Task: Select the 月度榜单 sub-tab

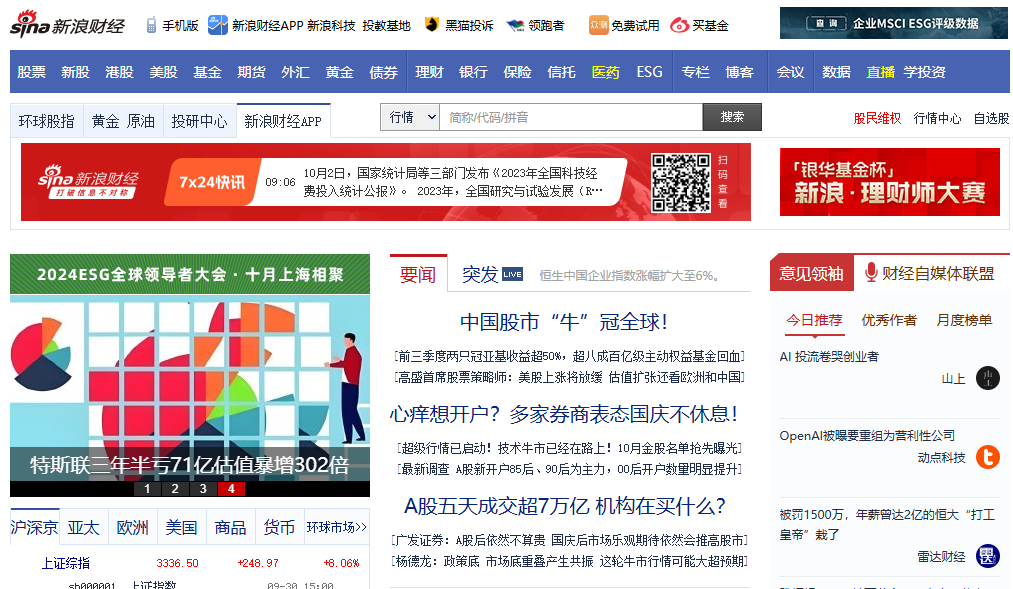Action: (964, 320)
